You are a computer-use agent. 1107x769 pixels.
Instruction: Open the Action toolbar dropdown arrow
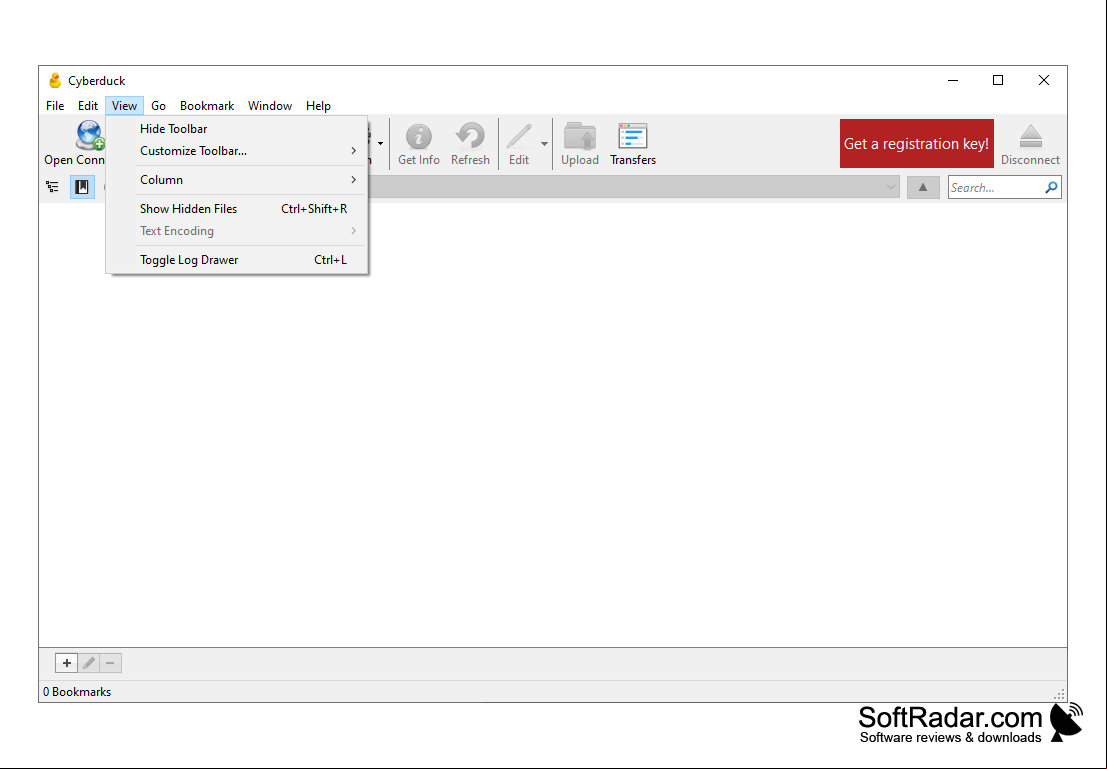[381, 143]
